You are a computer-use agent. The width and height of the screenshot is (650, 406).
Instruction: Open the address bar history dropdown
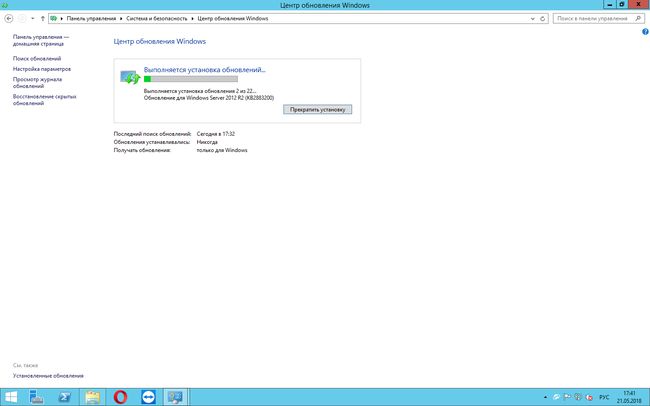[533, 19]
